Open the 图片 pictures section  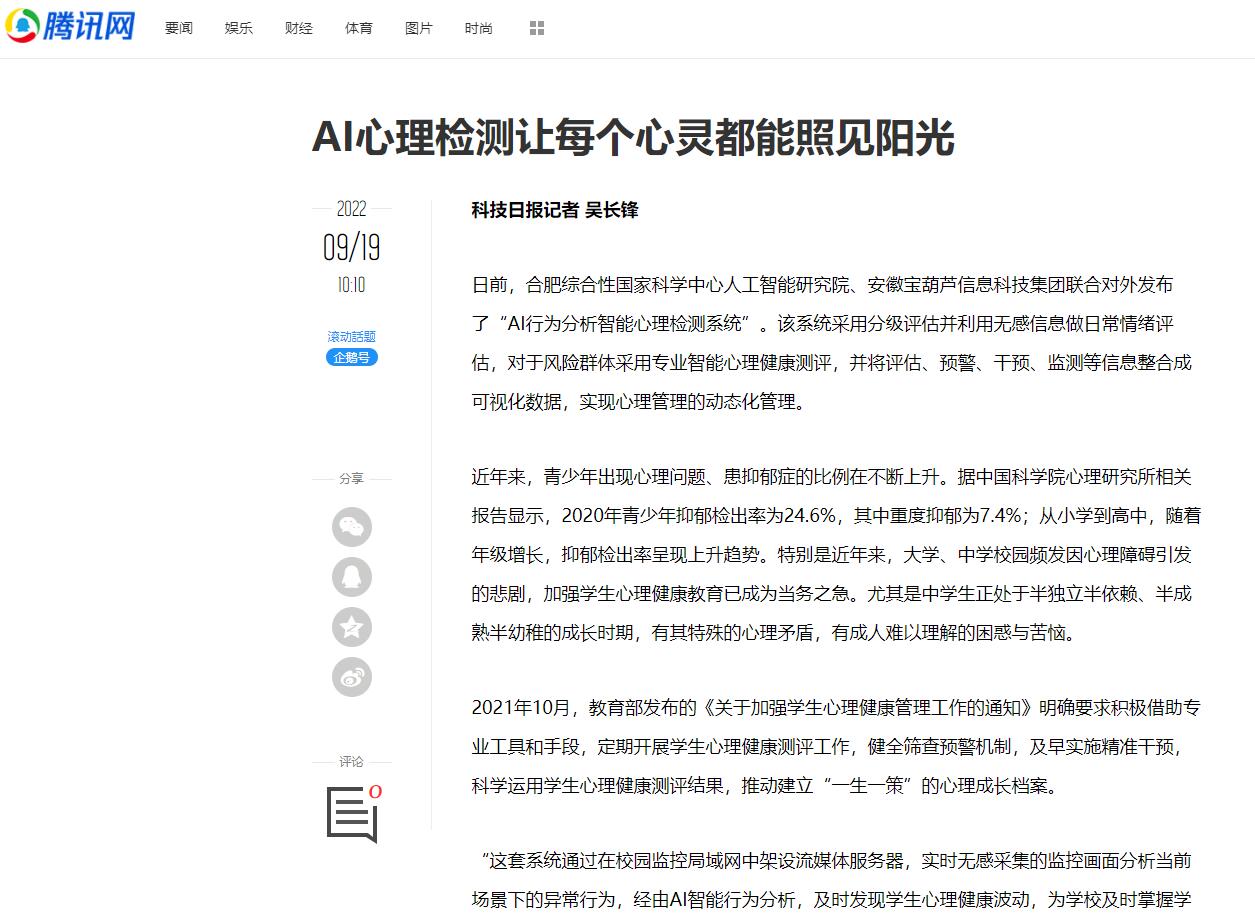(x=419, y=28)
